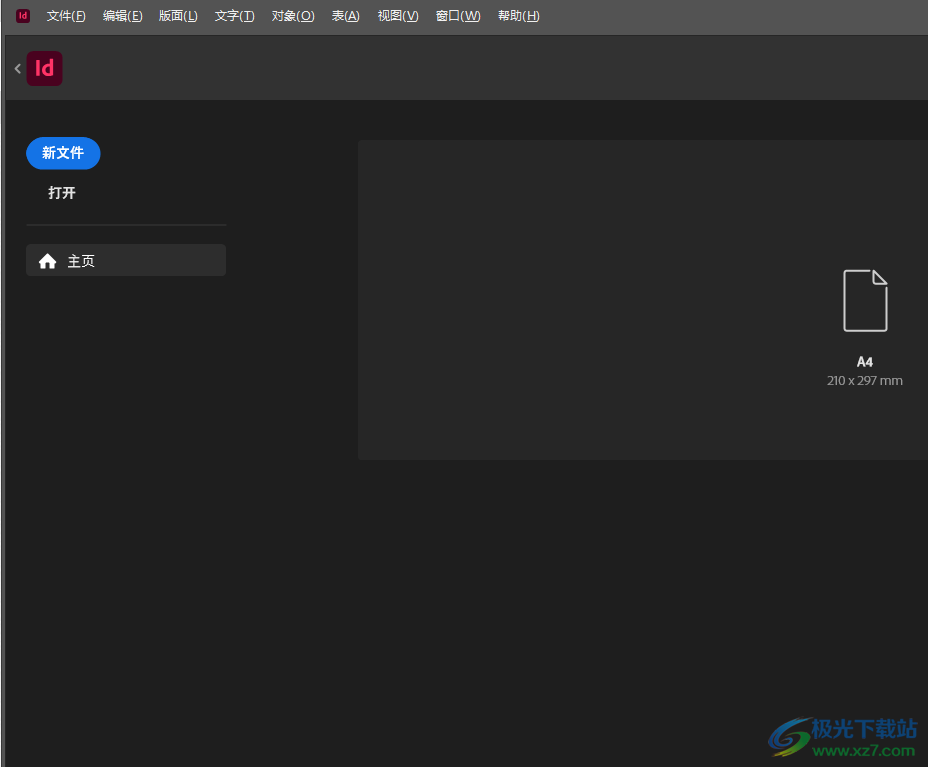Open the 帮助(H) menu
Screen dimensions: 928x767
[518, 16]
